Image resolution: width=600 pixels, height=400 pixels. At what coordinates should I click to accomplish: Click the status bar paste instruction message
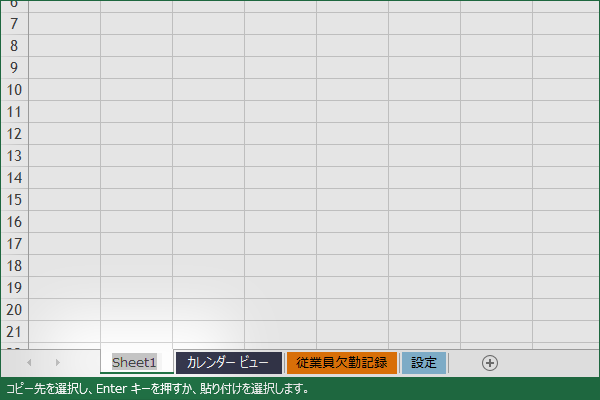pos(157,389)
